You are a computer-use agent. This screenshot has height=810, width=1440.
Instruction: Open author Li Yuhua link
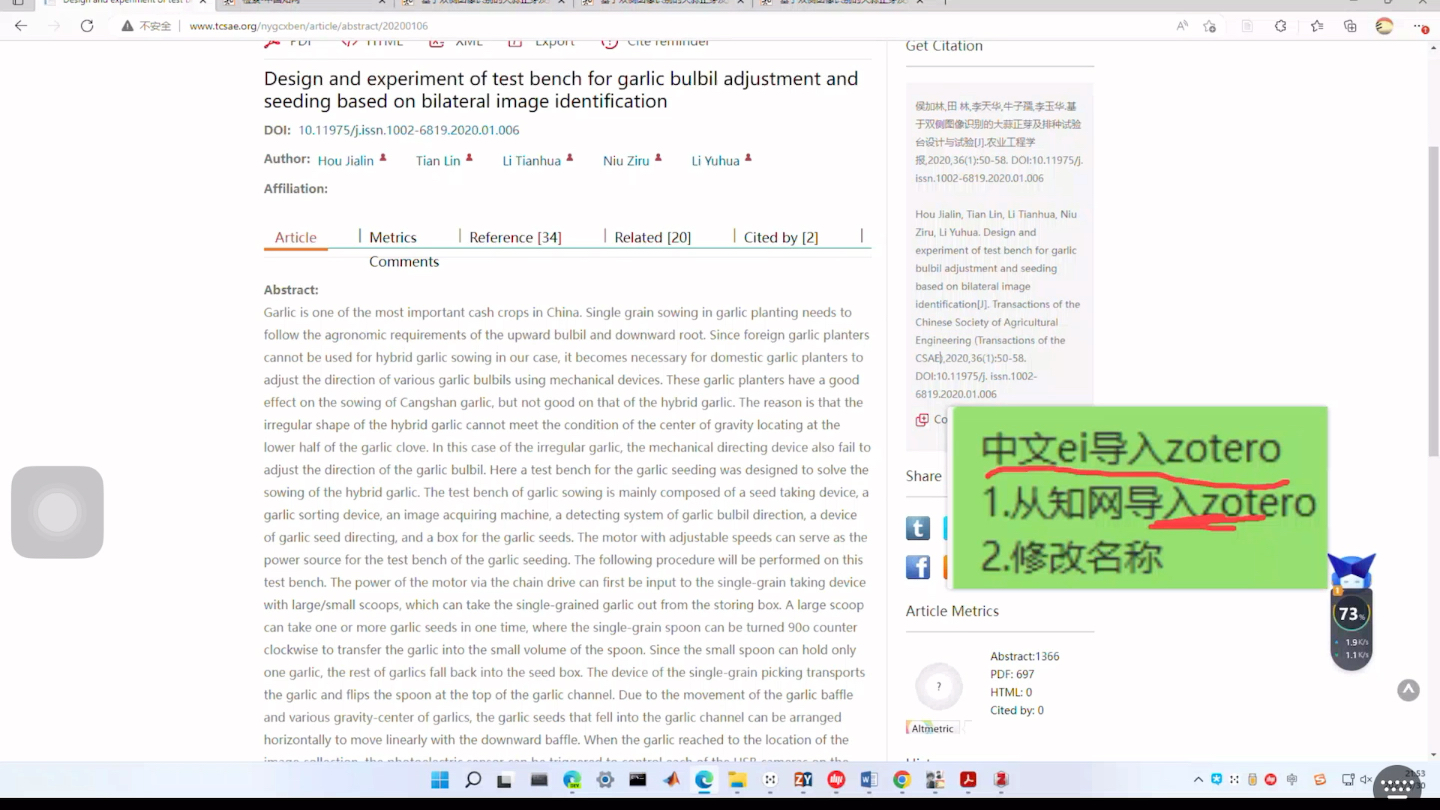pyautogui.click(x=715, y=161)
